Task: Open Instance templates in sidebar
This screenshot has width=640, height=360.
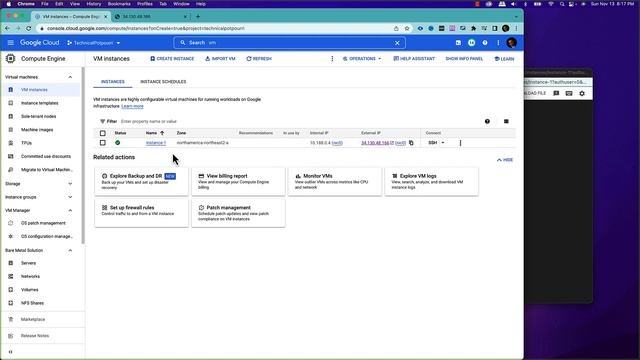Action: pyautogui.click(x=40, y=103)
